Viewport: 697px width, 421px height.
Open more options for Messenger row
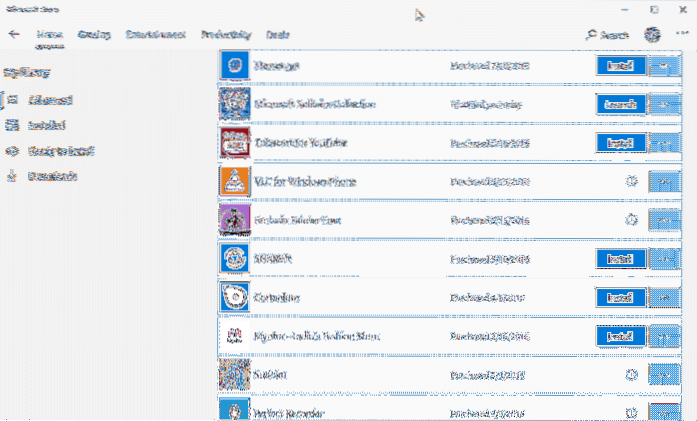[663, 66]
